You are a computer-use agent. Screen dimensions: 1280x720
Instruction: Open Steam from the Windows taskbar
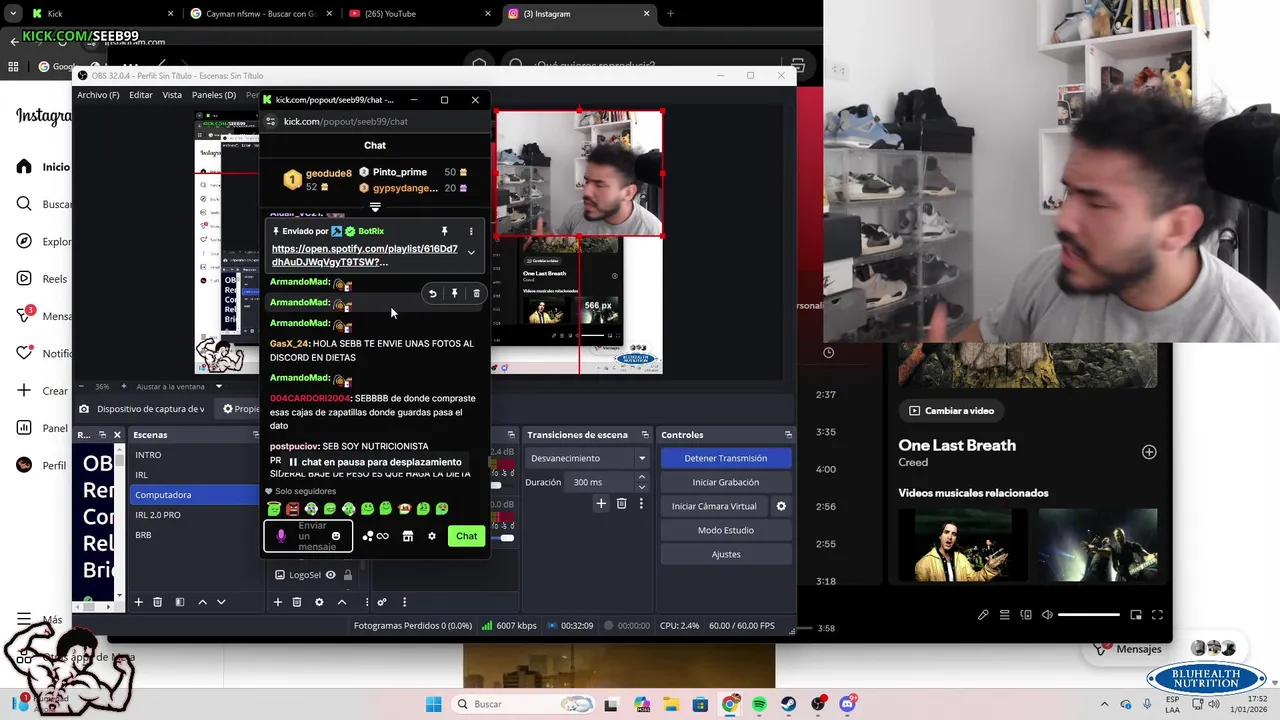[x=789, y=704]
